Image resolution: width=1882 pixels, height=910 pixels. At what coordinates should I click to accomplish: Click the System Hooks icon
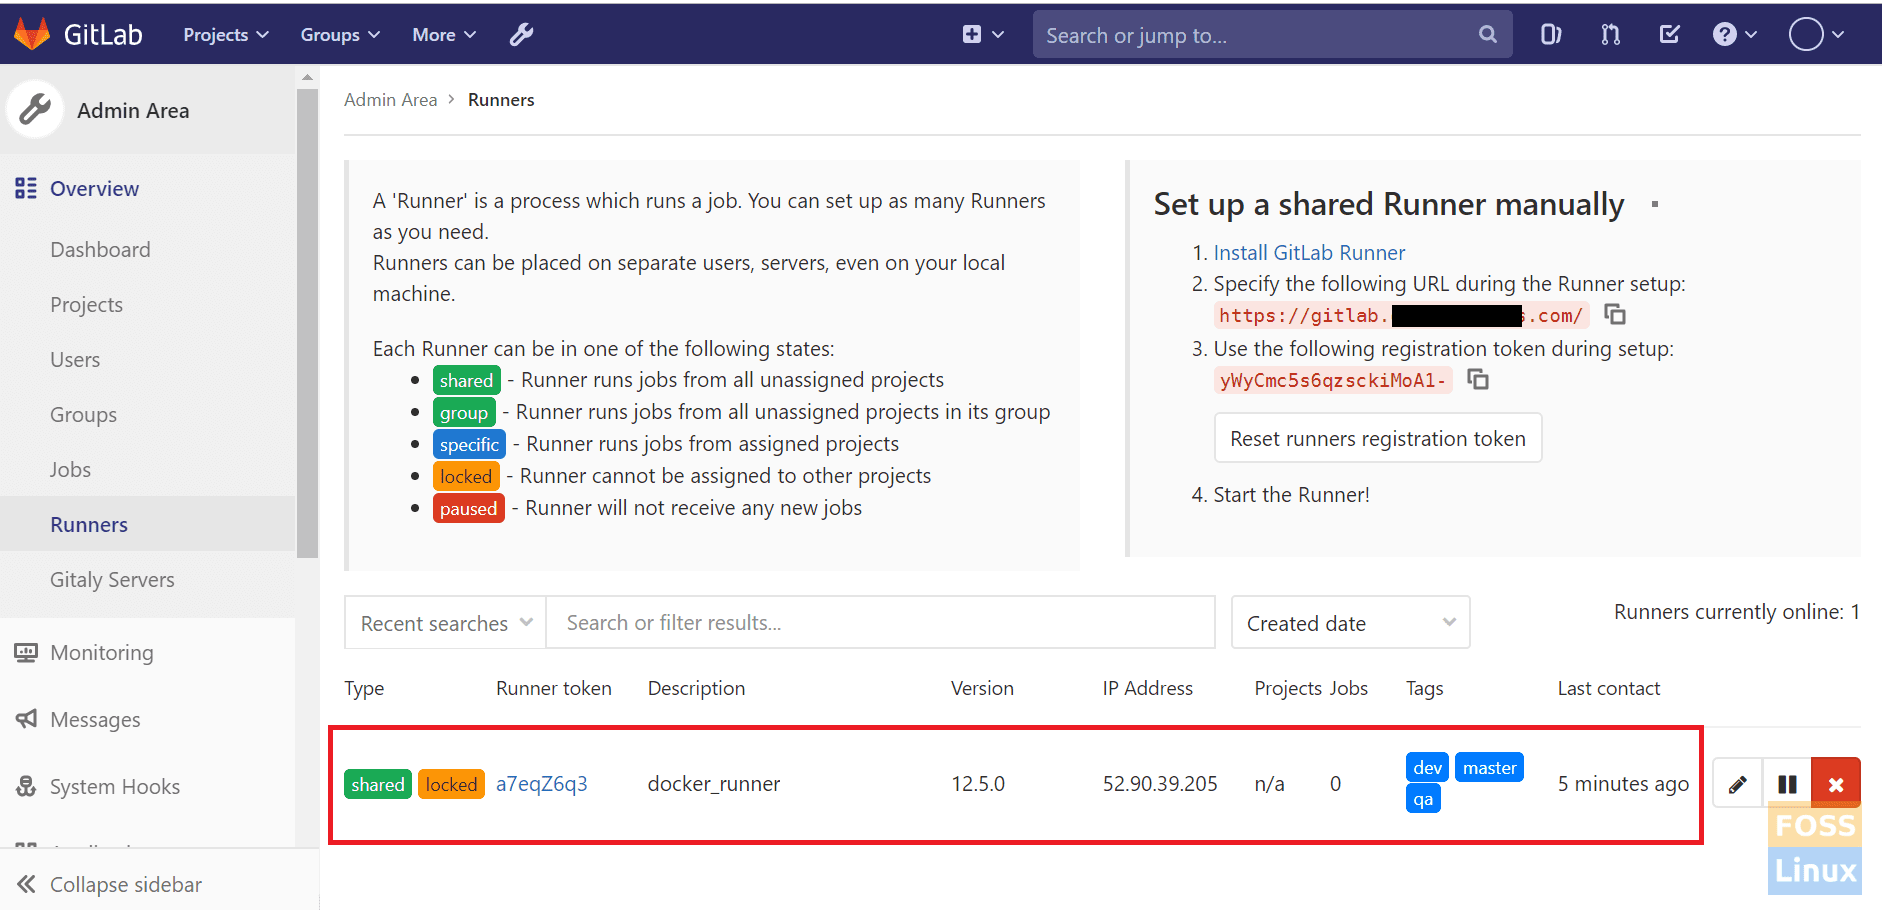[x=26, y=786]
